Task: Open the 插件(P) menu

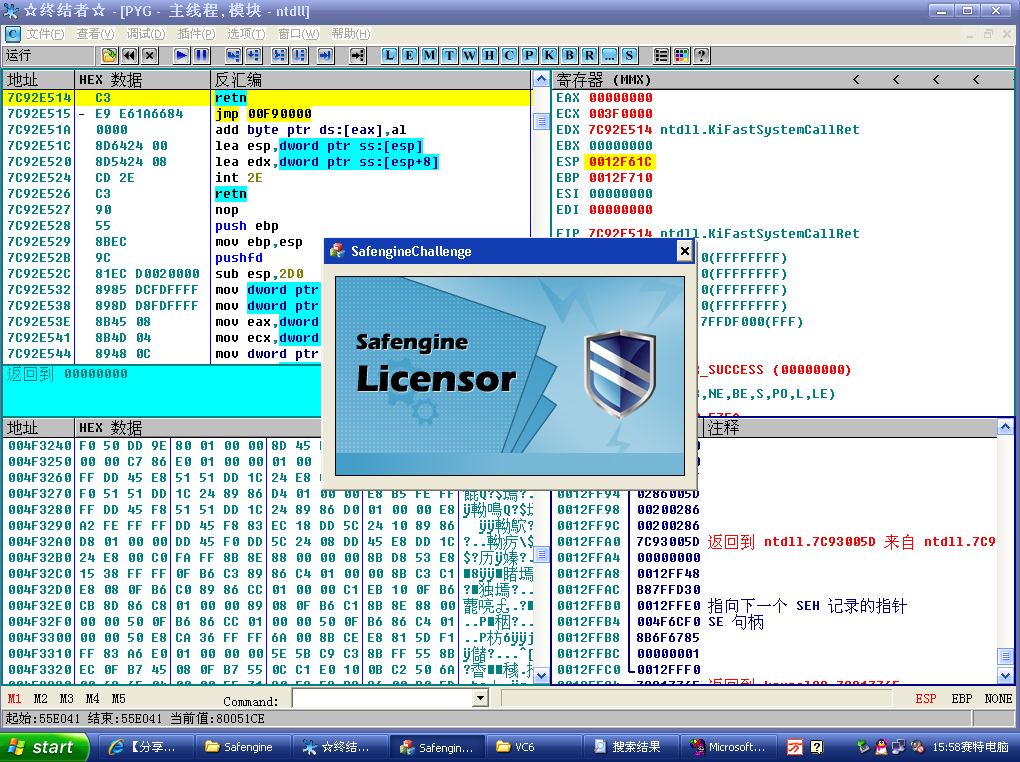Action: [x=196, y=34]
